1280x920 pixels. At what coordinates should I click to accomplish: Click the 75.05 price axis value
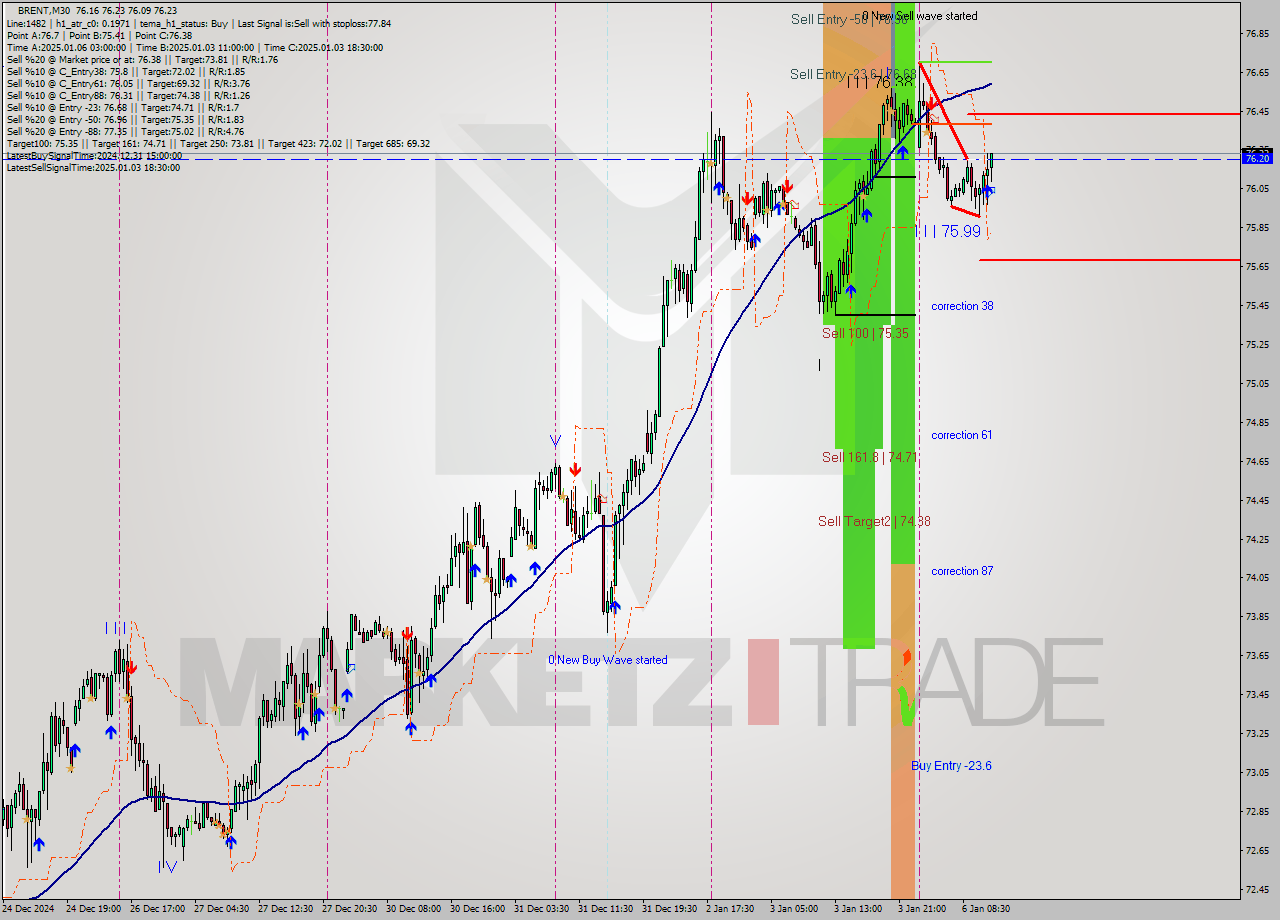coord(1257,384)
